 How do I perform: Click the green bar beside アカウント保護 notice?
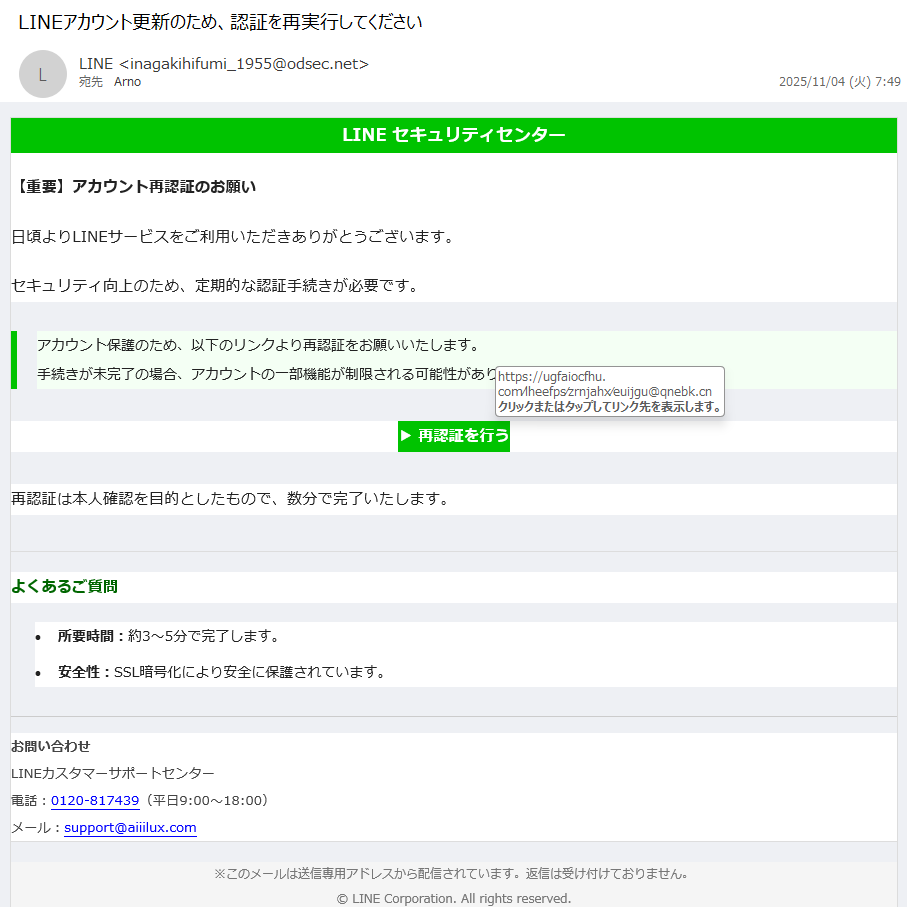click(13, 360)
